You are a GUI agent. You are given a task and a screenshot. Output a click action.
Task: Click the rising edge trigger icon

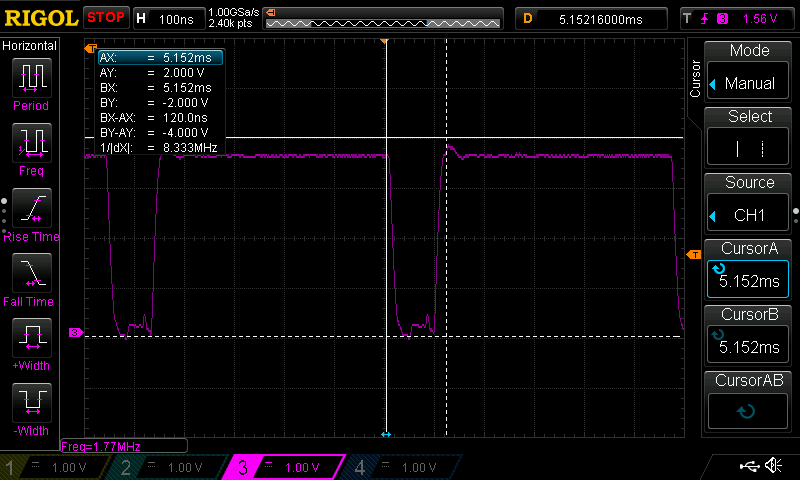tap(705, 19)
